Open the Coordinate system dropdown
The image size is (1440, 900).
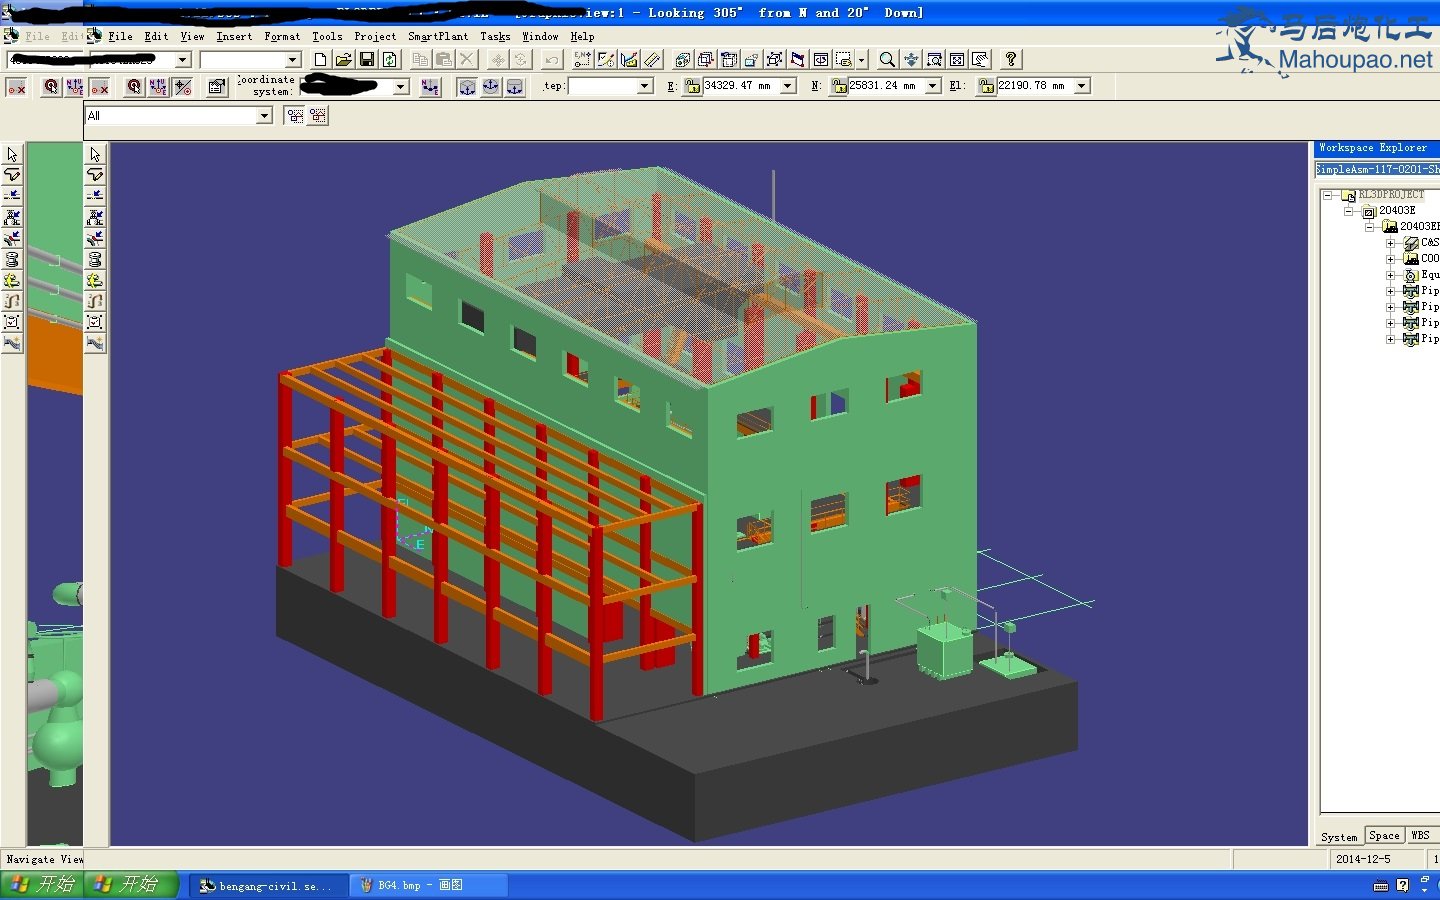[400, 86]
